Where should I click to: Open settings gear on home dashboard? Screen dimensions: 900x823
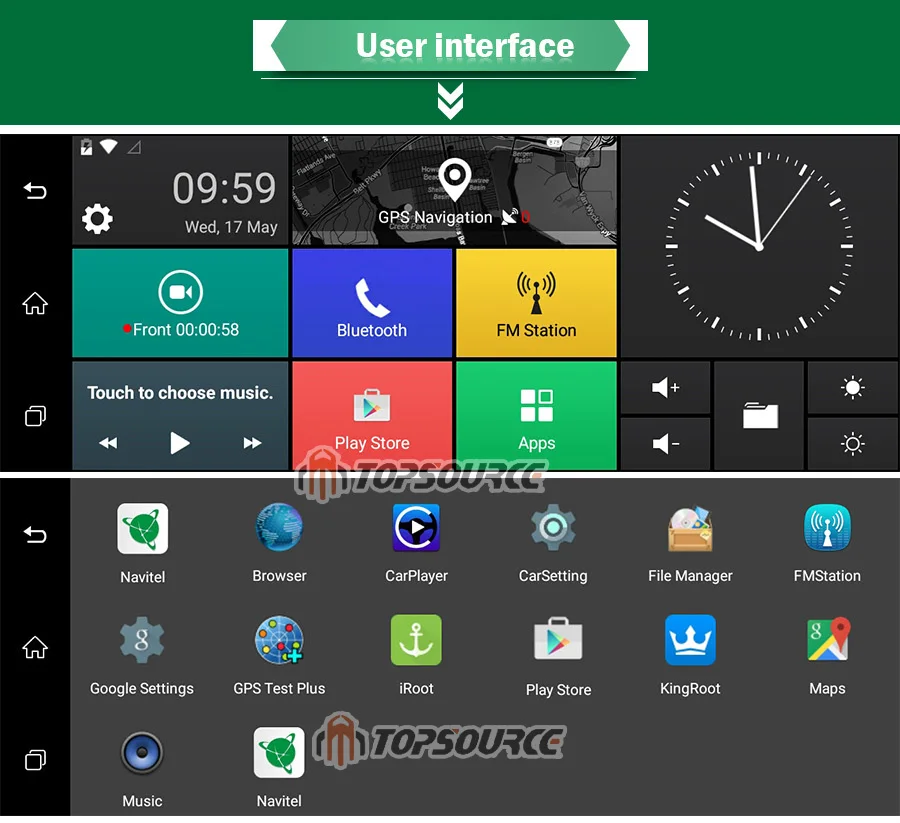point(97,219)
